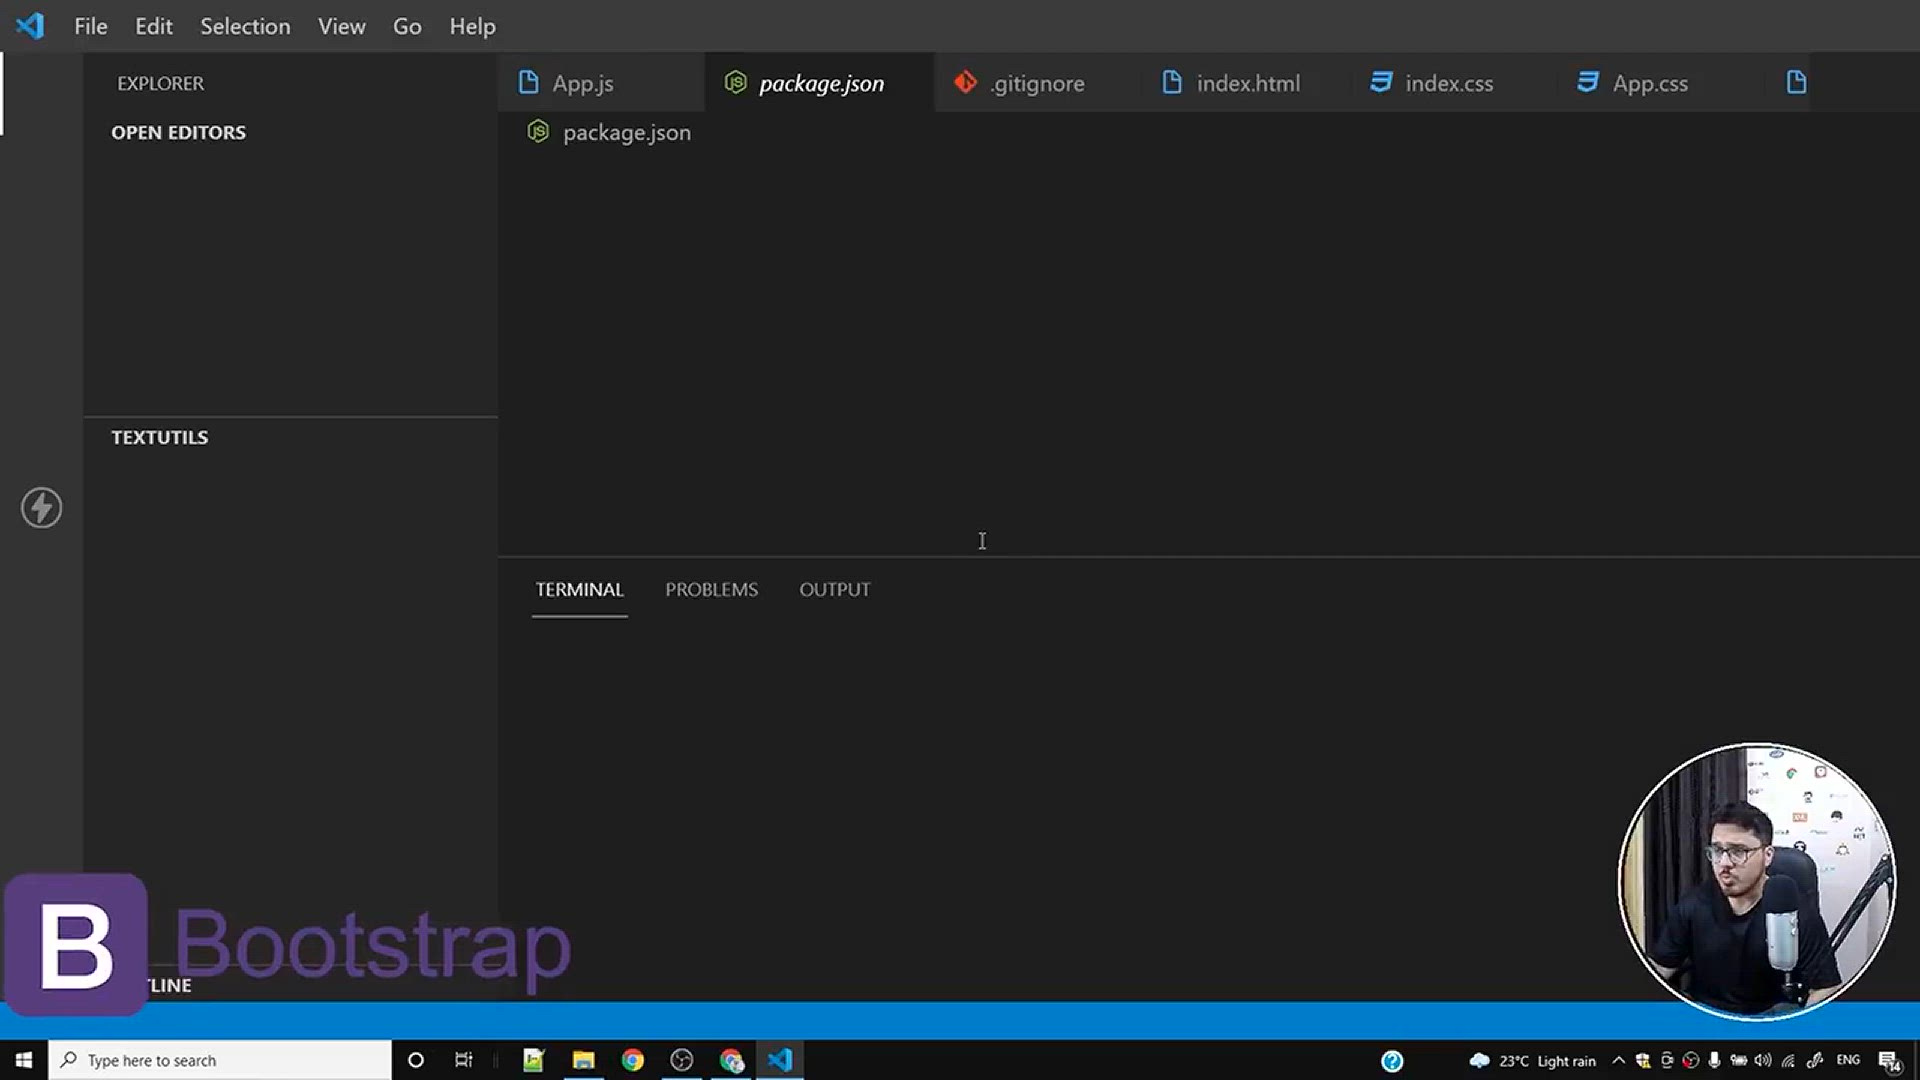This screenshot has width=1920, height=1080.
Task: Open the Selection menu
Action: coord(245,26)
